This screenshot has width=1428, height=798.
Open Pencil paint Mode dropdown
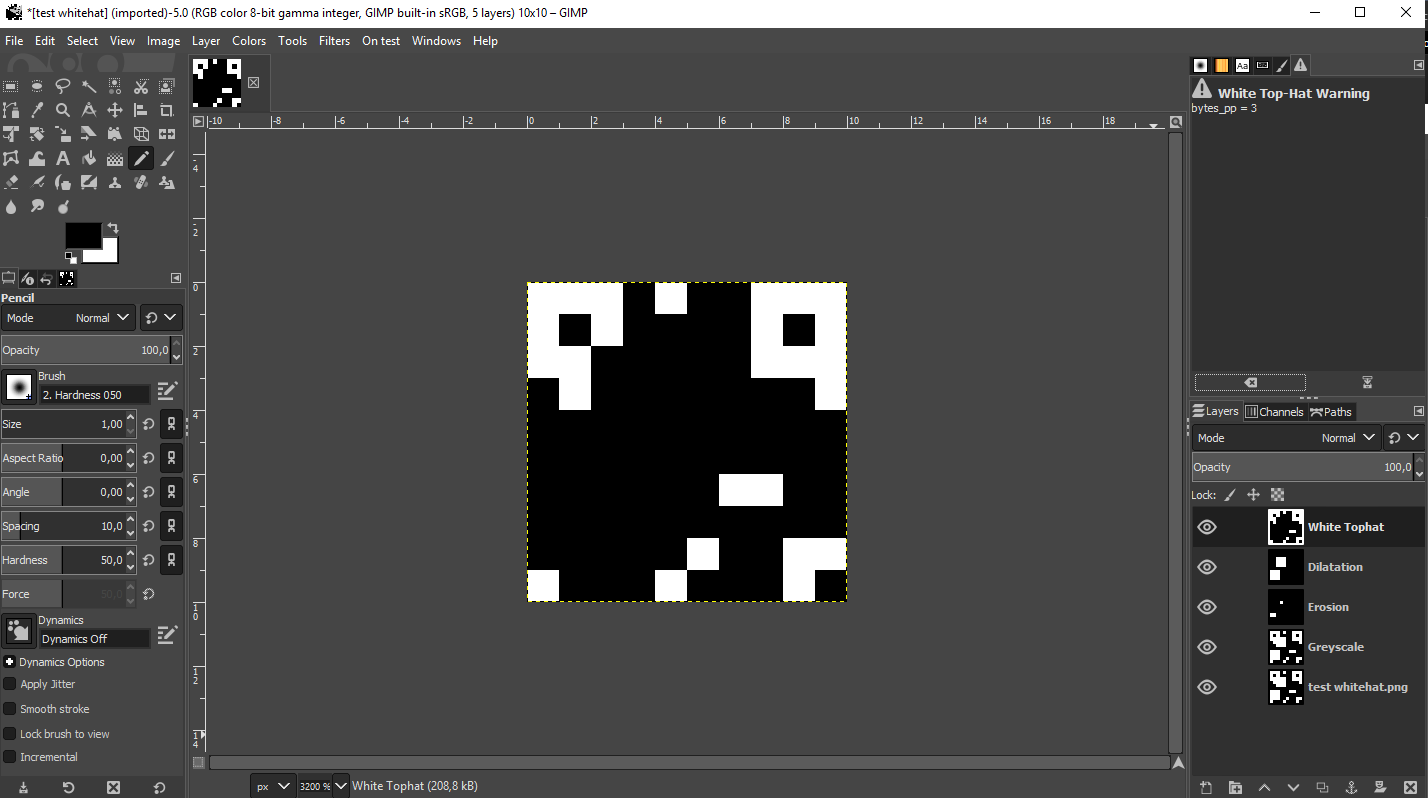[68, 318]
